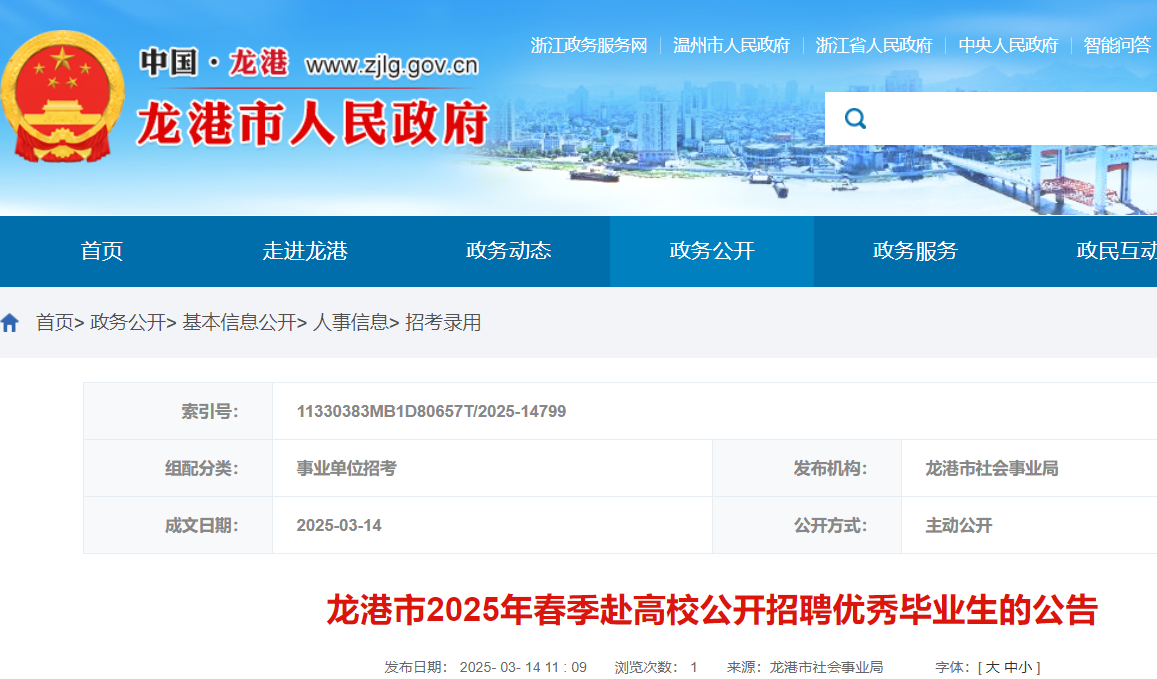
Task: Select 政务公开 navigation tab
Action: tap(712, 251)
